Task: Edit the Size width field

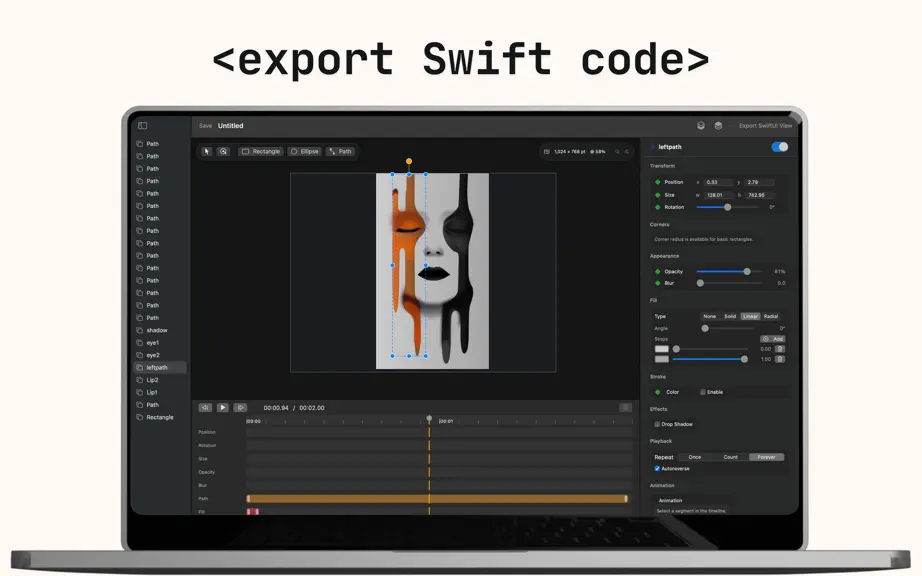Action: [719, 195]
